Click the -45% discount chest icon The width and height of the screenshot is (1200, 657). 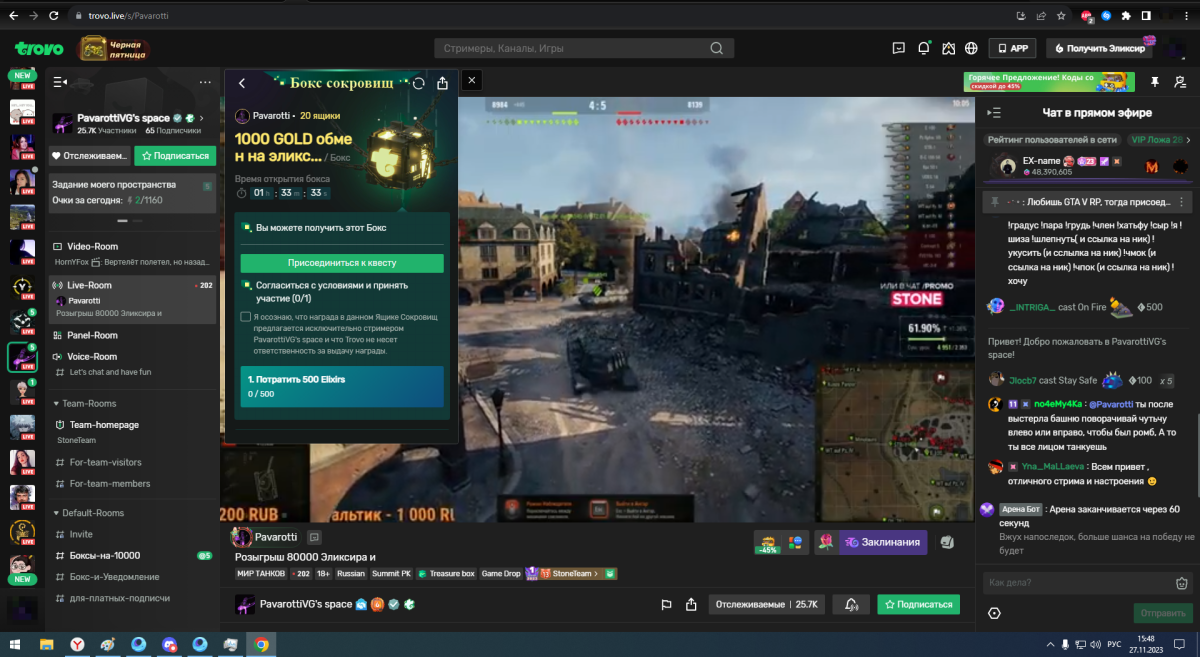point(768,542)
